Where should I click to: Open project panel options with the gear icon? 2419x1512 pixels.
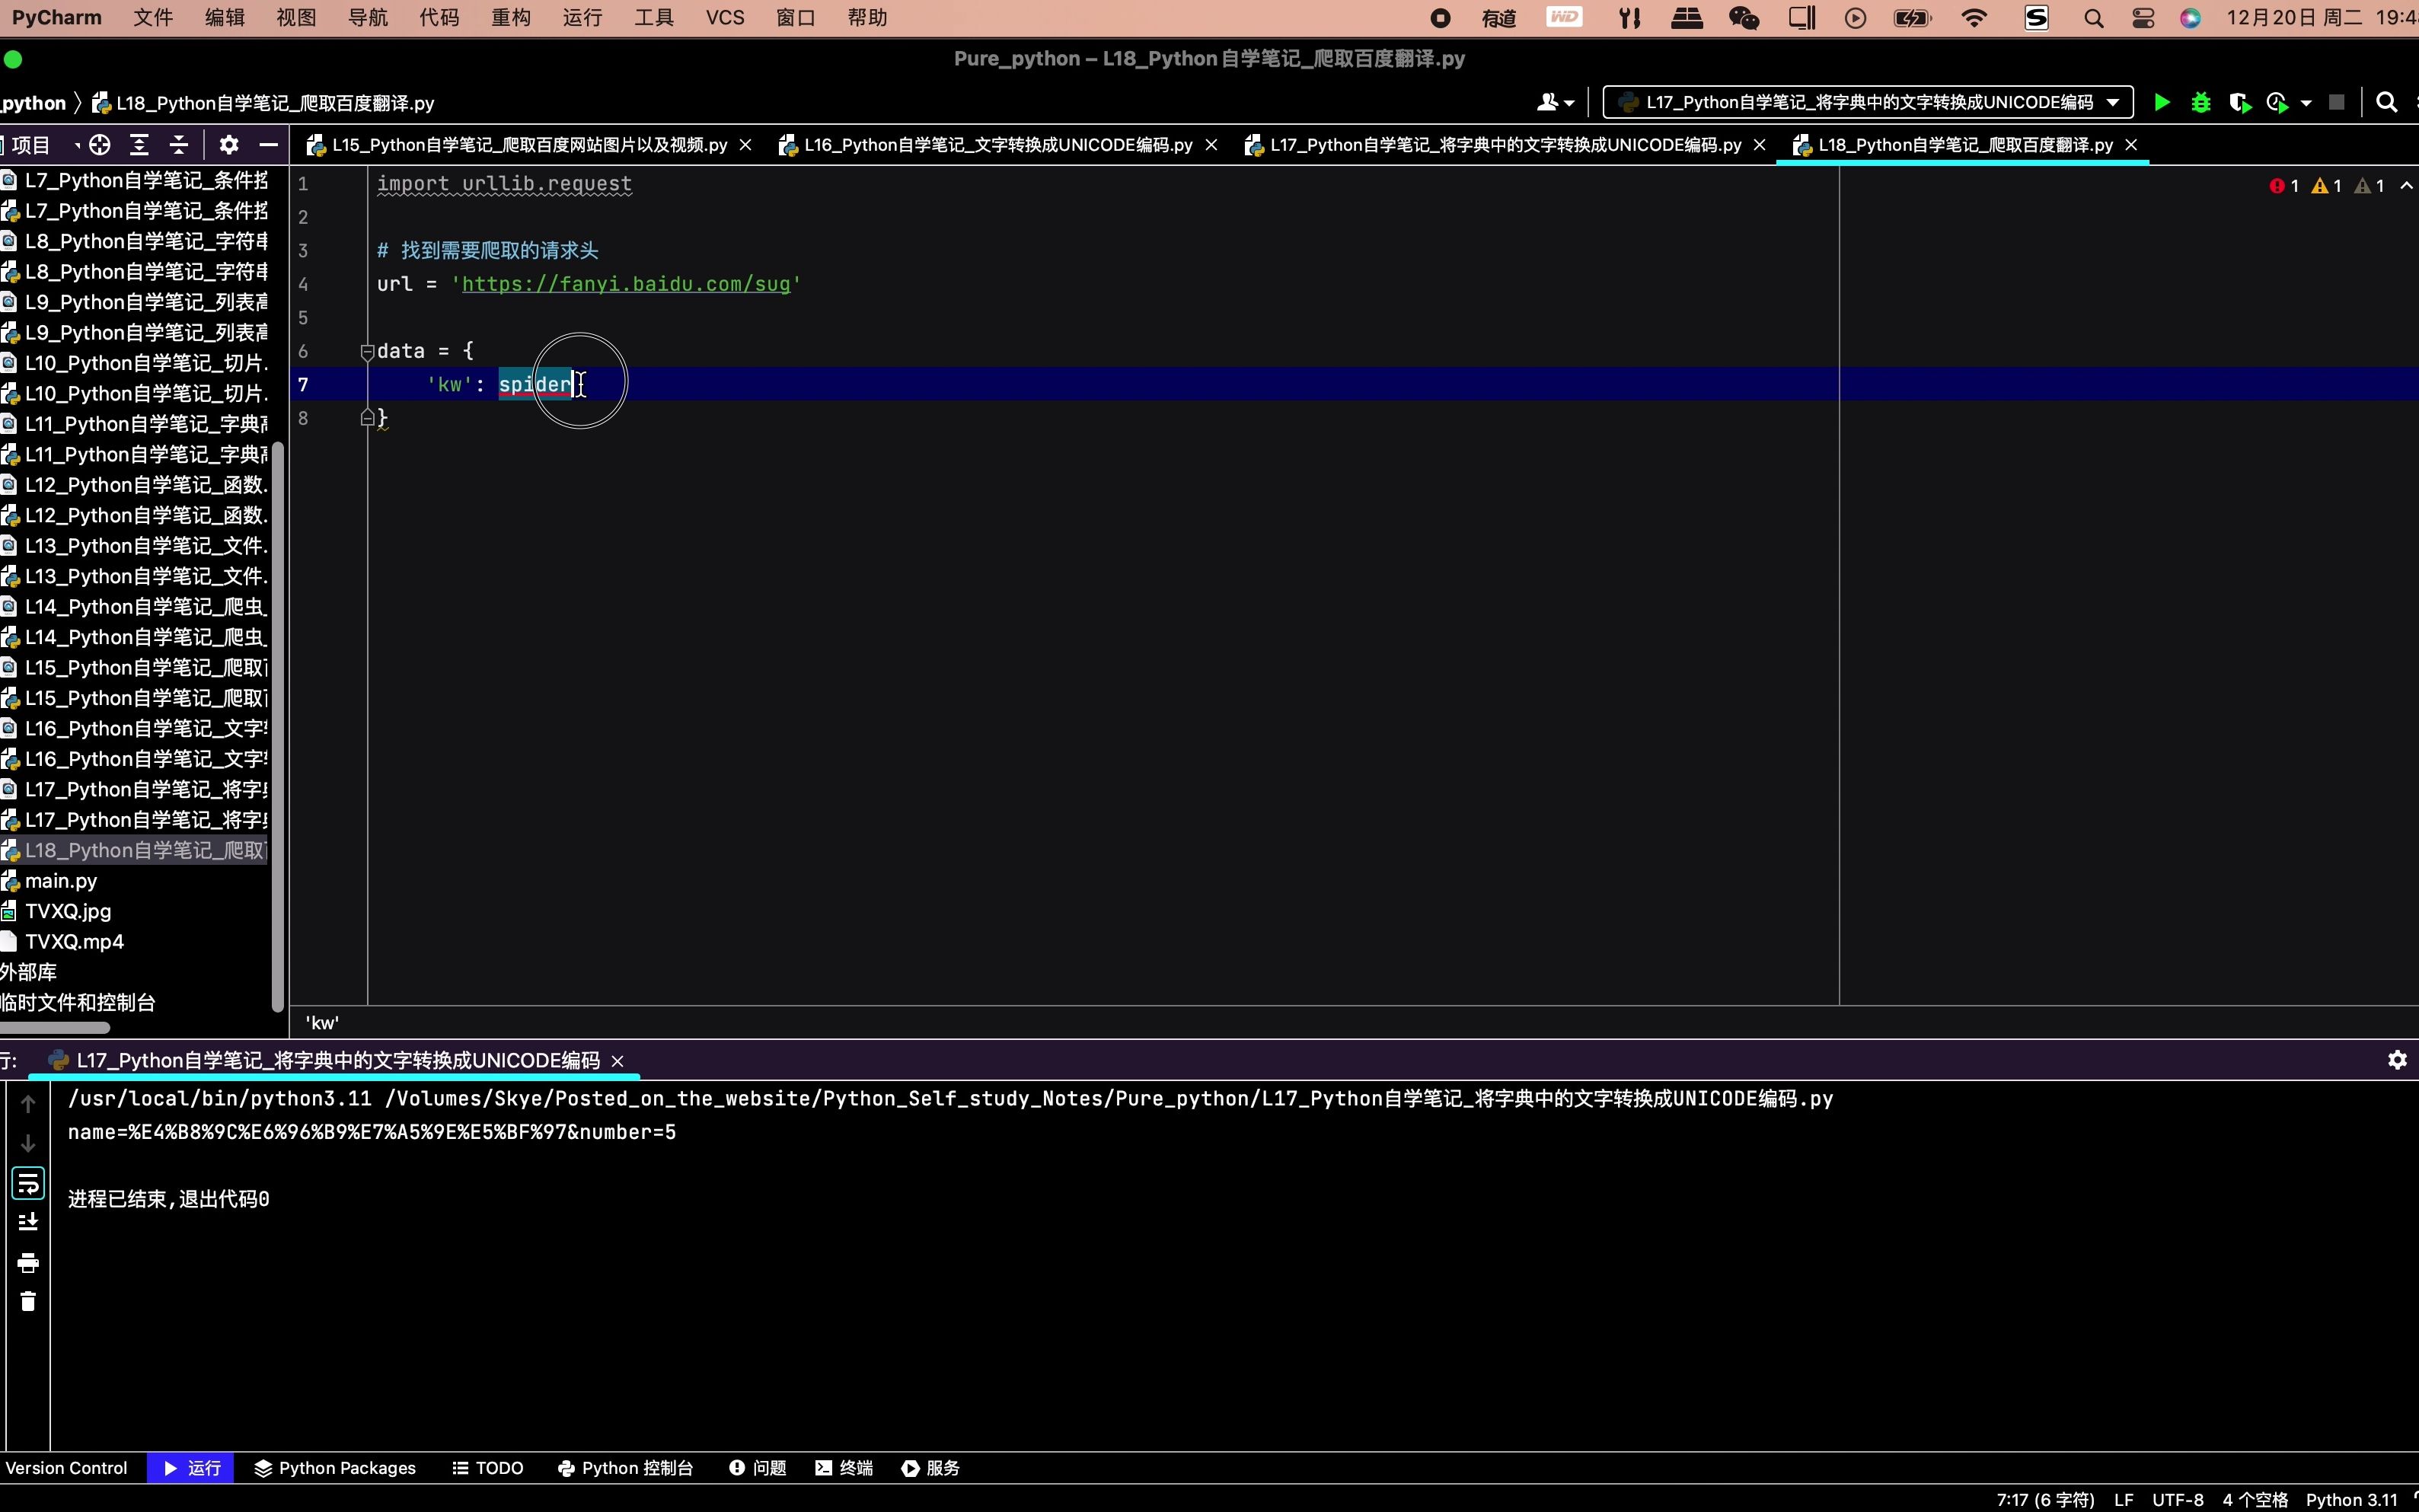tap(228, 144)
